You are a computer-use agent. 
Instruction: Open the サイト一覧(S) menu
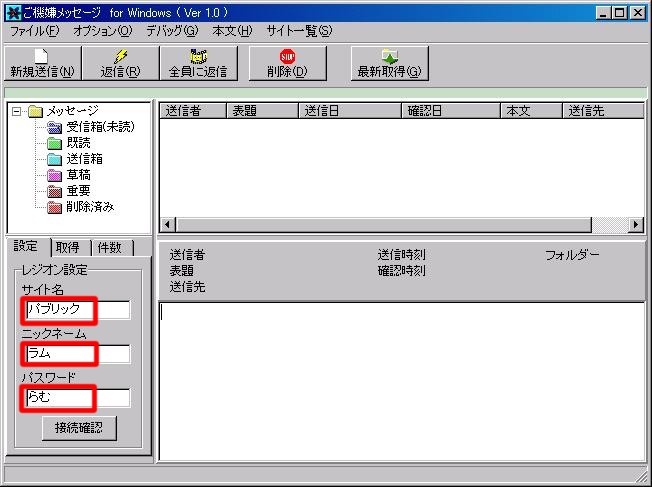click(x=299, y=31)
